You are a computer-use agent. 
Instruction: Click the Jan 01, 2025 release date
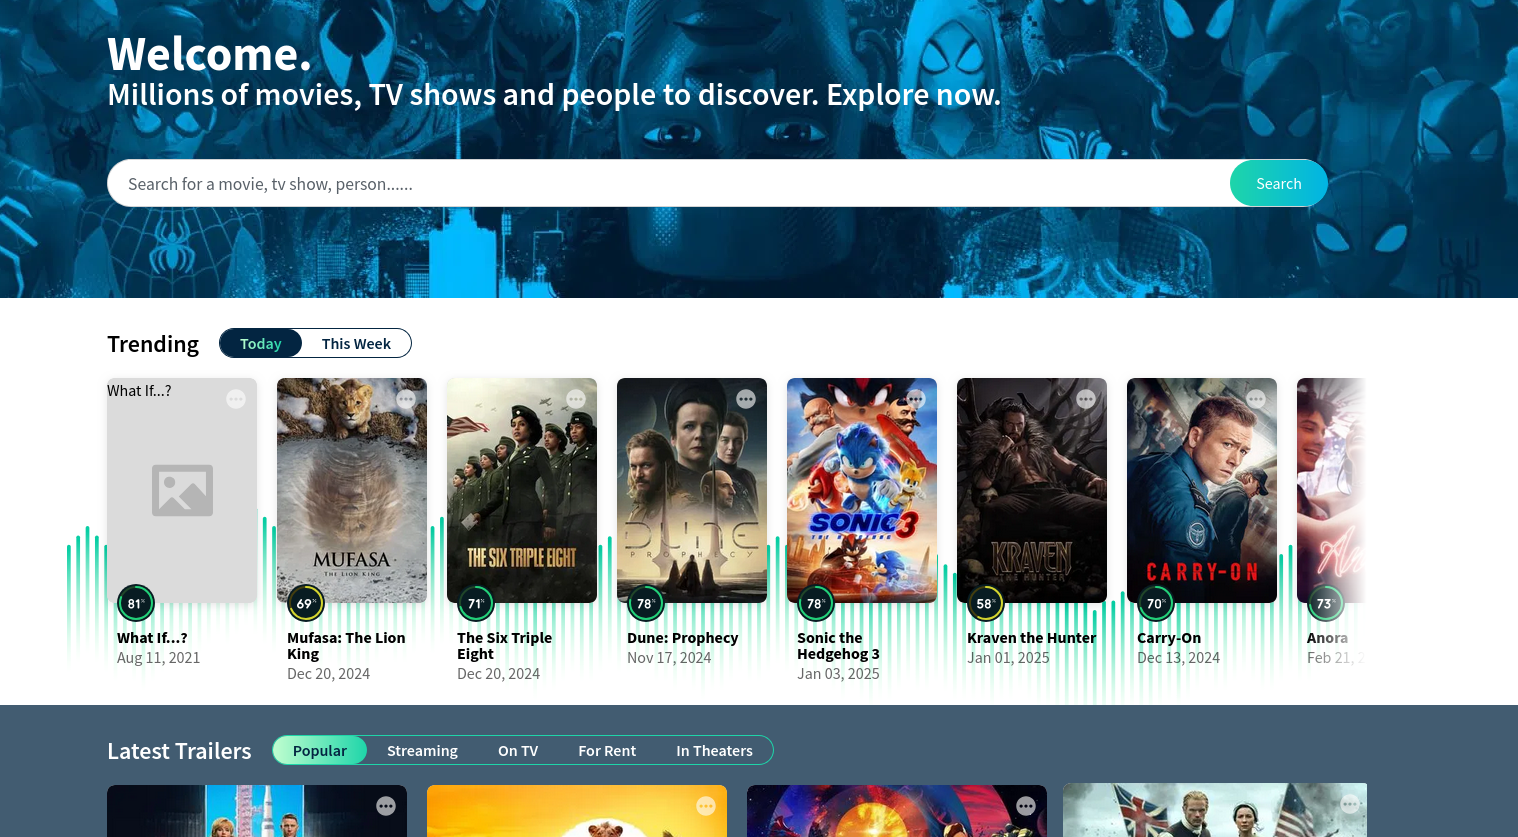[x=1008, y=658]
